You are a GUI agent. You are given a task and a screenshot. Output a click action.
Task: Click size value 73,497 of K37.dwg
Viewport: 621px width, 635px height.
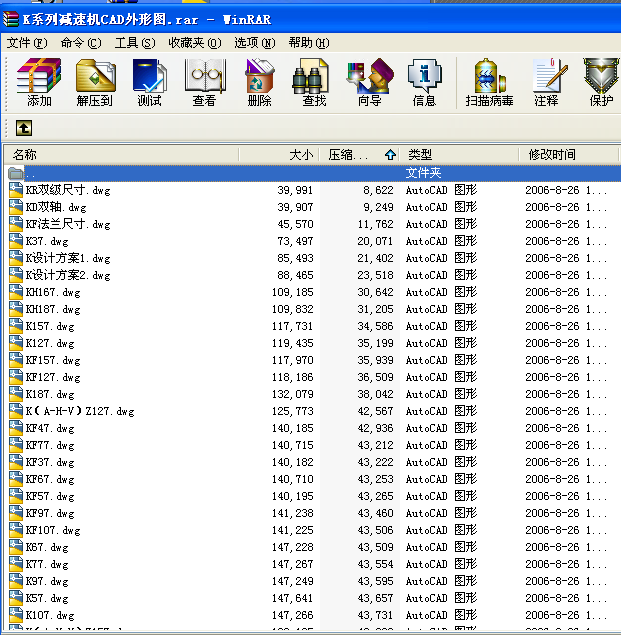[x=295, y=241]
